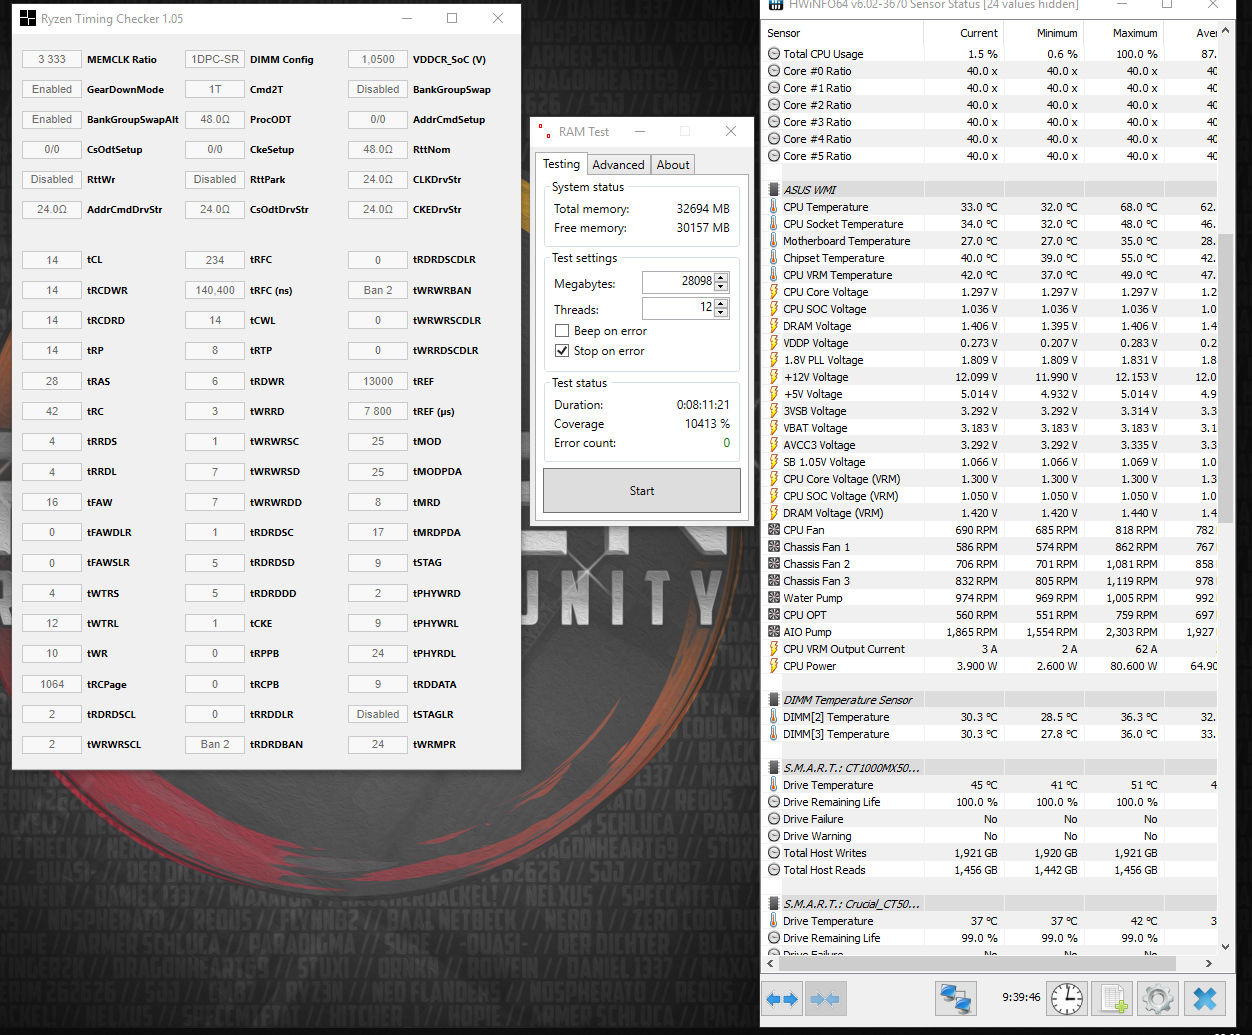Click the HWiNFO horizontal scrollbar right arrow

tap(1209, 963)
